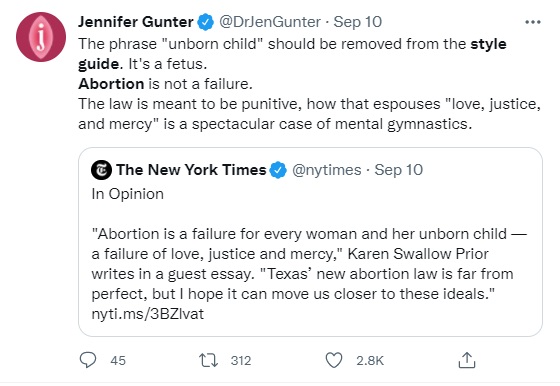View the 2.8K likes count
Screen dimensions: 560x386
[x=370, y=360]
